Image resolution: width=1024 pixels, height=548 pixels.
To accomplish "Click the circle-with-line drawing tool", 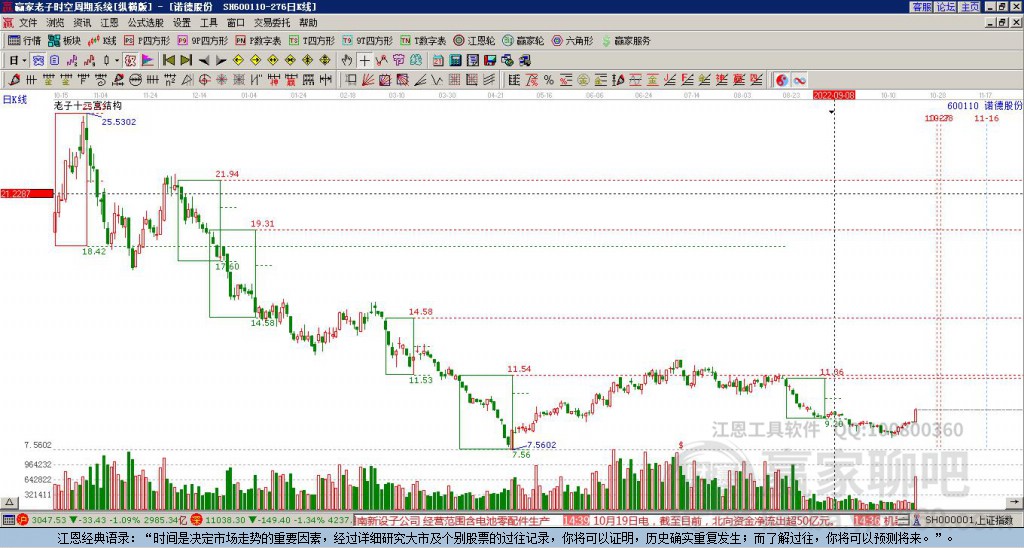I will pos(135,80).
